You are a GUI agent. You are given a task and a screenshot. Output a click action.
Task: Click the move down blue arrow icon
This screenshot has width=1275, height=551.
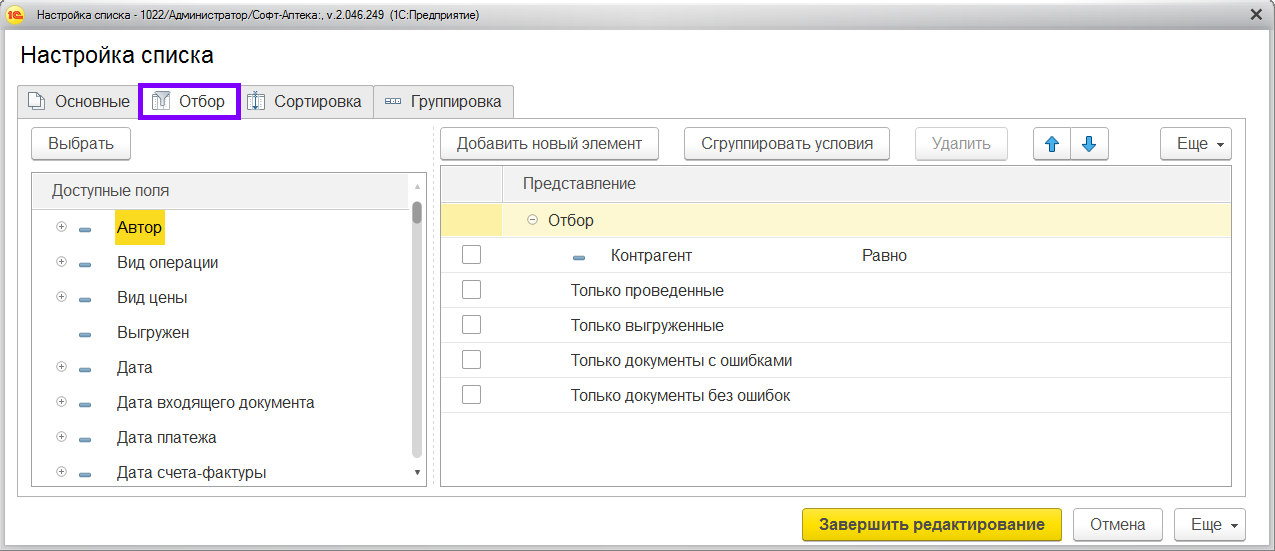click(x=1089, y=144)
